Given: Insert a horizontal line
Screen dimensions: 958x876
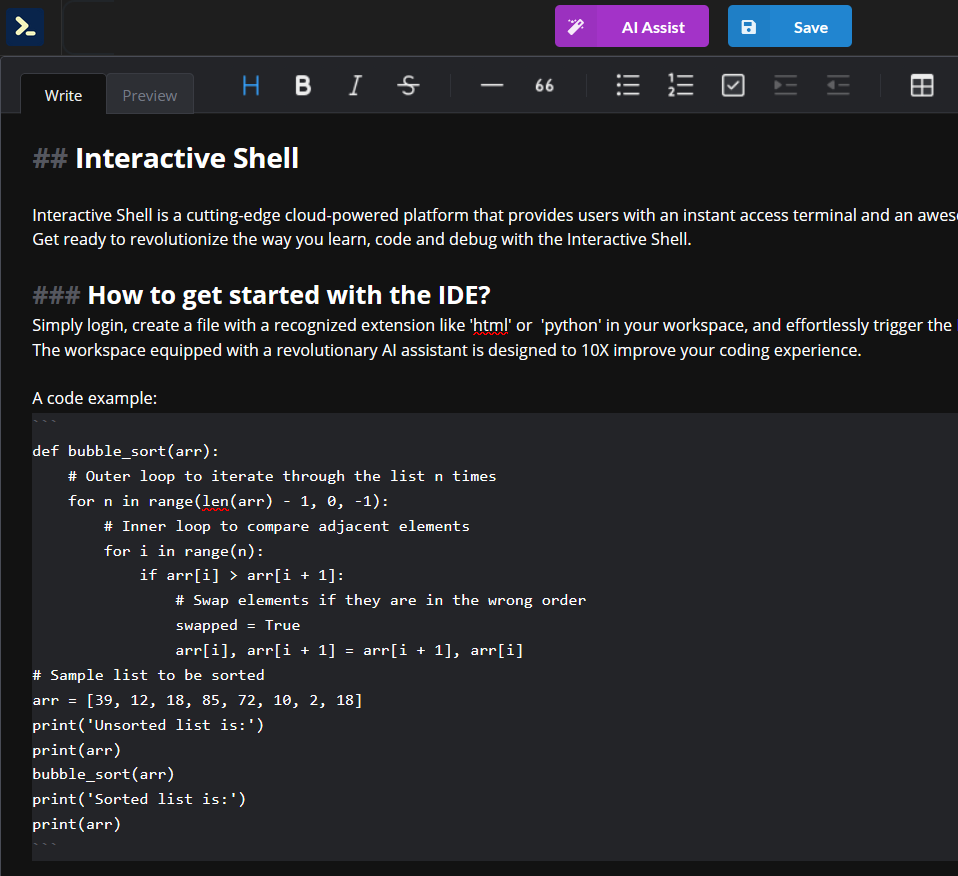Looking at the screenshot, I should click(x=492, y=86).
